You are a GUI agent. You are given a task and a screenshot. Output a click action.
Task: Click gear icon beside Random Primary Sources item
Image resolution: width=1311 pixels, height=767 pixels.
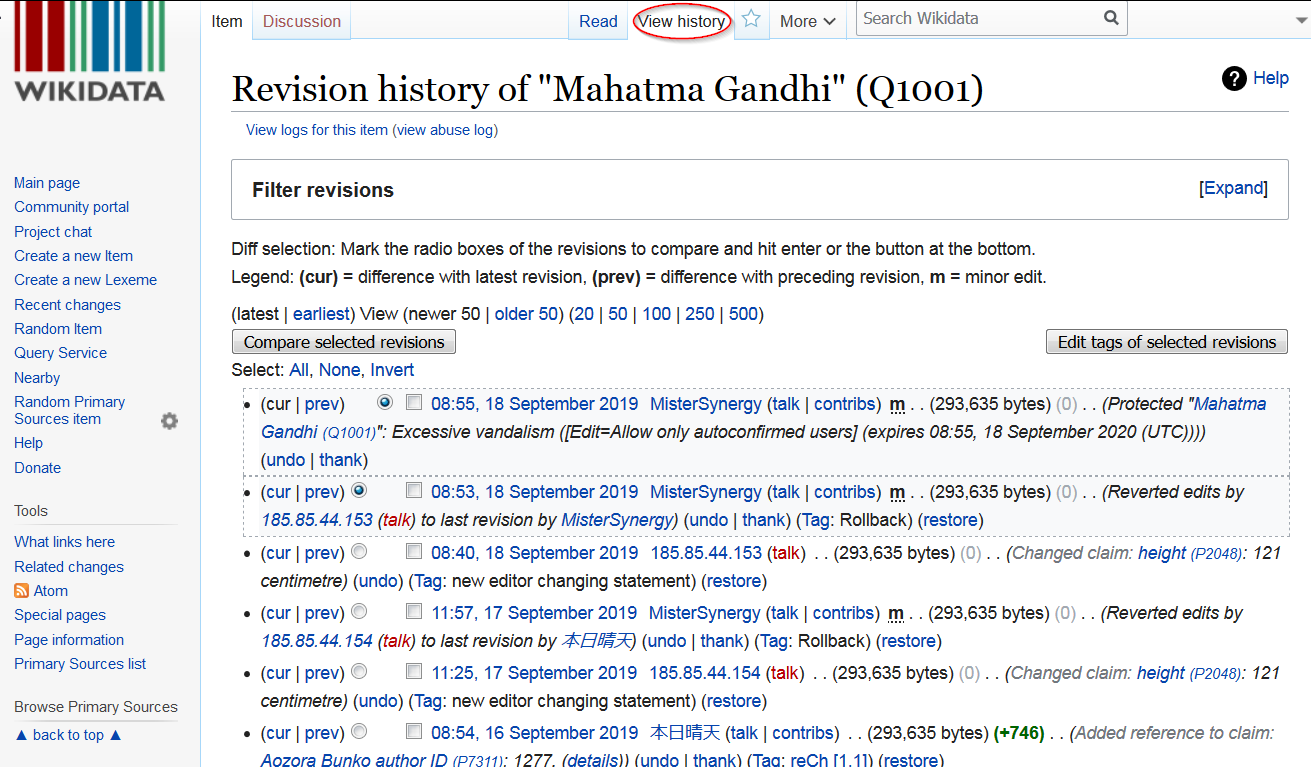tap(169, 421)
